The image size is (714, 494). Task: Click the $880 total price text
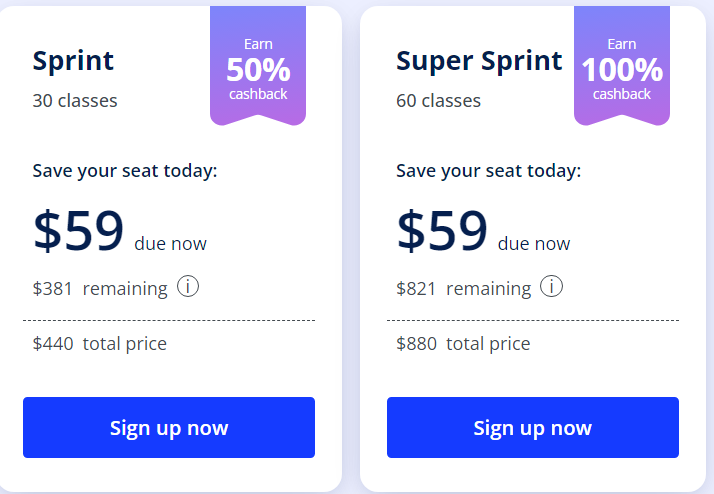[463, 344]
